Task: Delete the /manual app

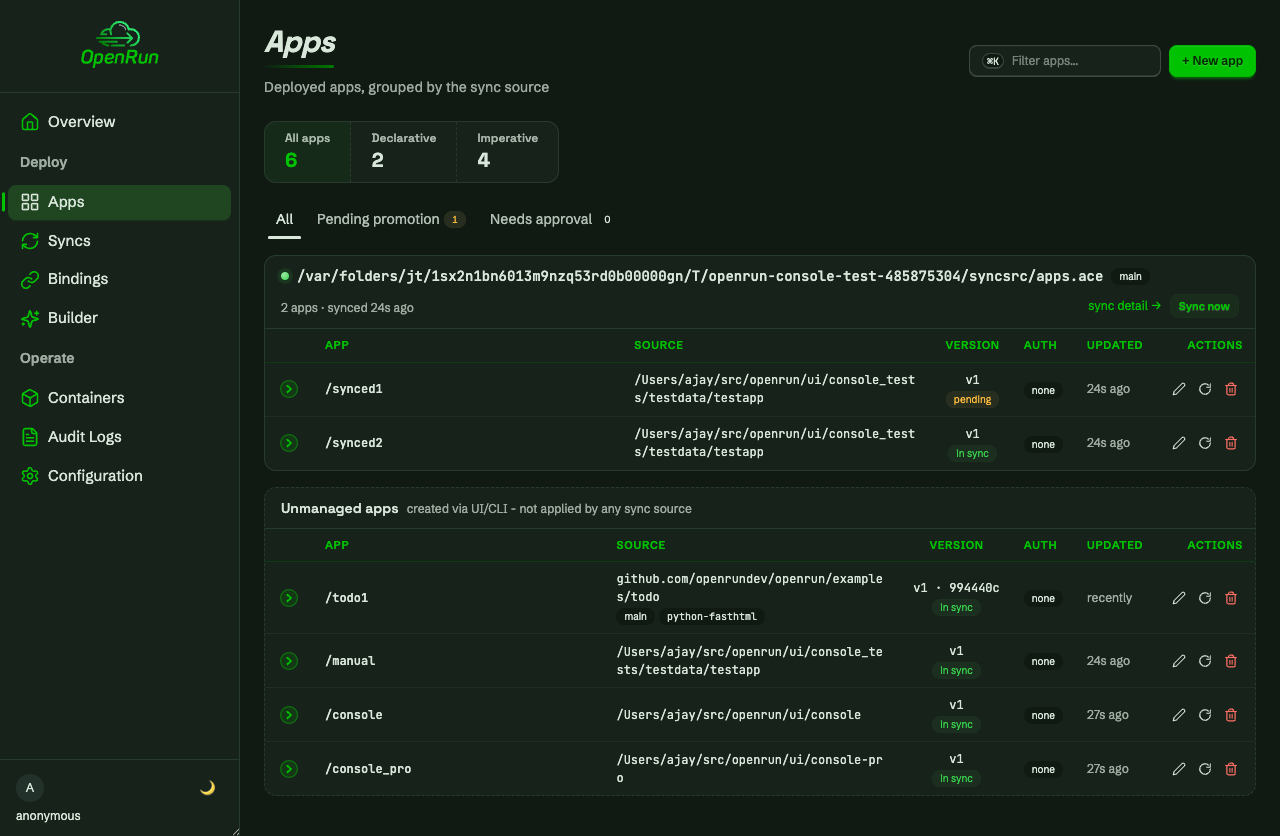Action: point(1231,661)
